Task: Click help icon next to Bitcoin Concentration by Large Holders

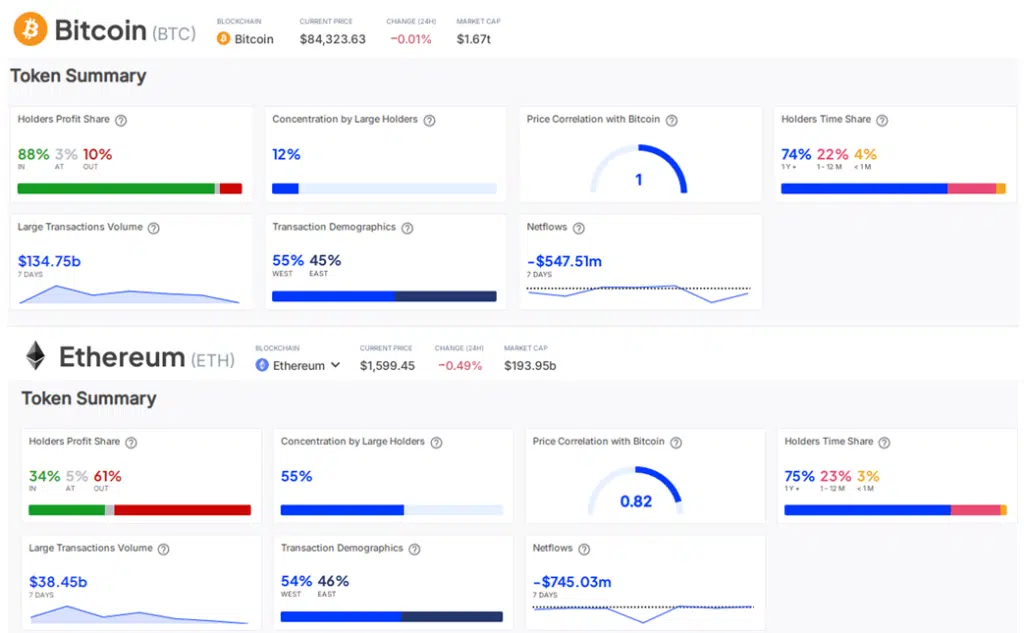Action: [x=429, y=120]
